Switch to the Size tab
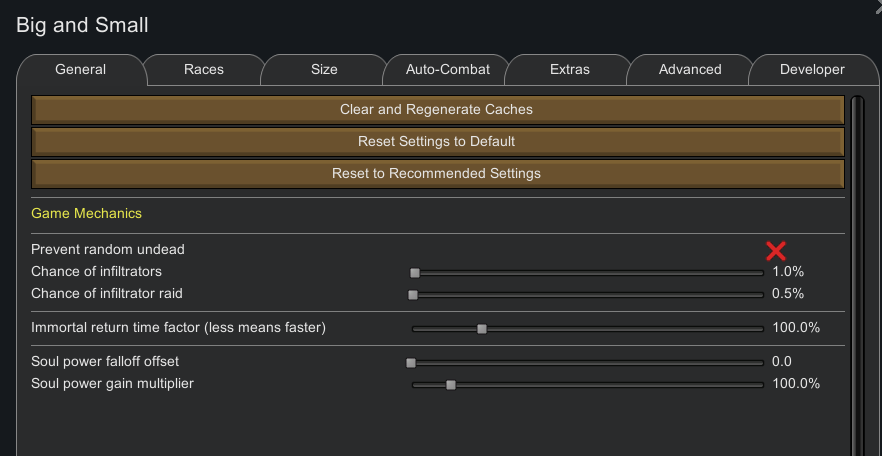Viewport: 882px width, 456px height. pyautogui.click(x=324, y=70)
